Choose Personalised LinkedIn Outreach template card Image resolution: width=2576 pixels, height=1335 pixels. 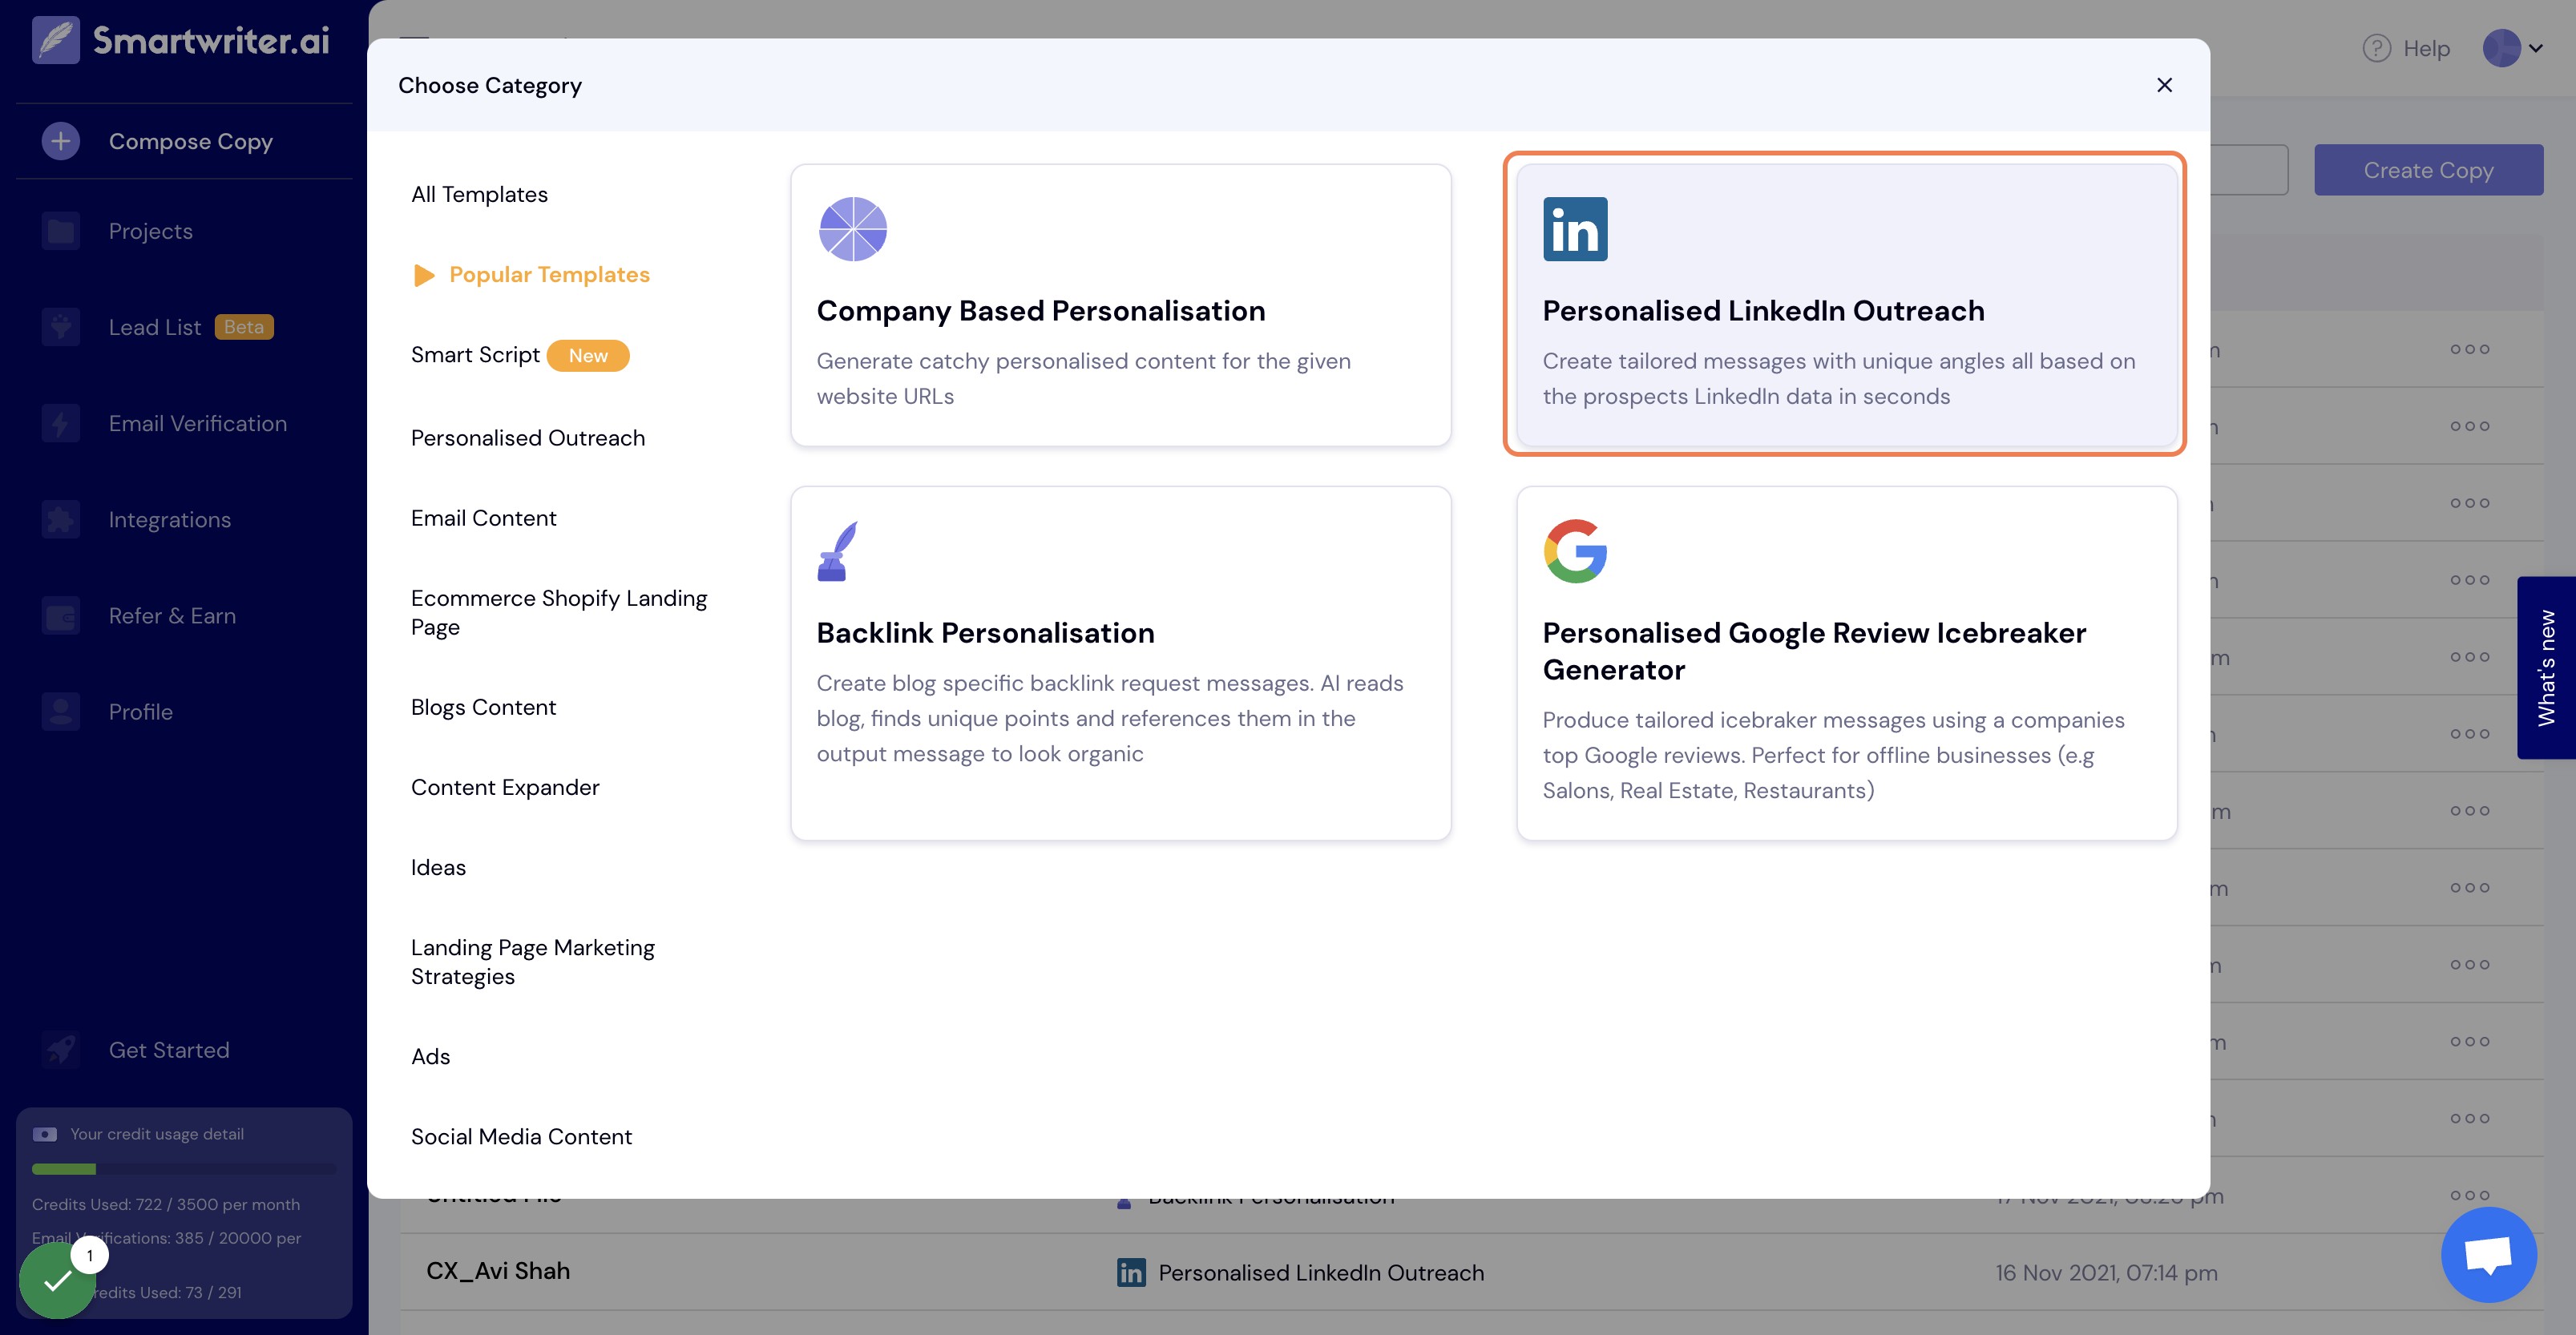click(x=1846, y=305)
